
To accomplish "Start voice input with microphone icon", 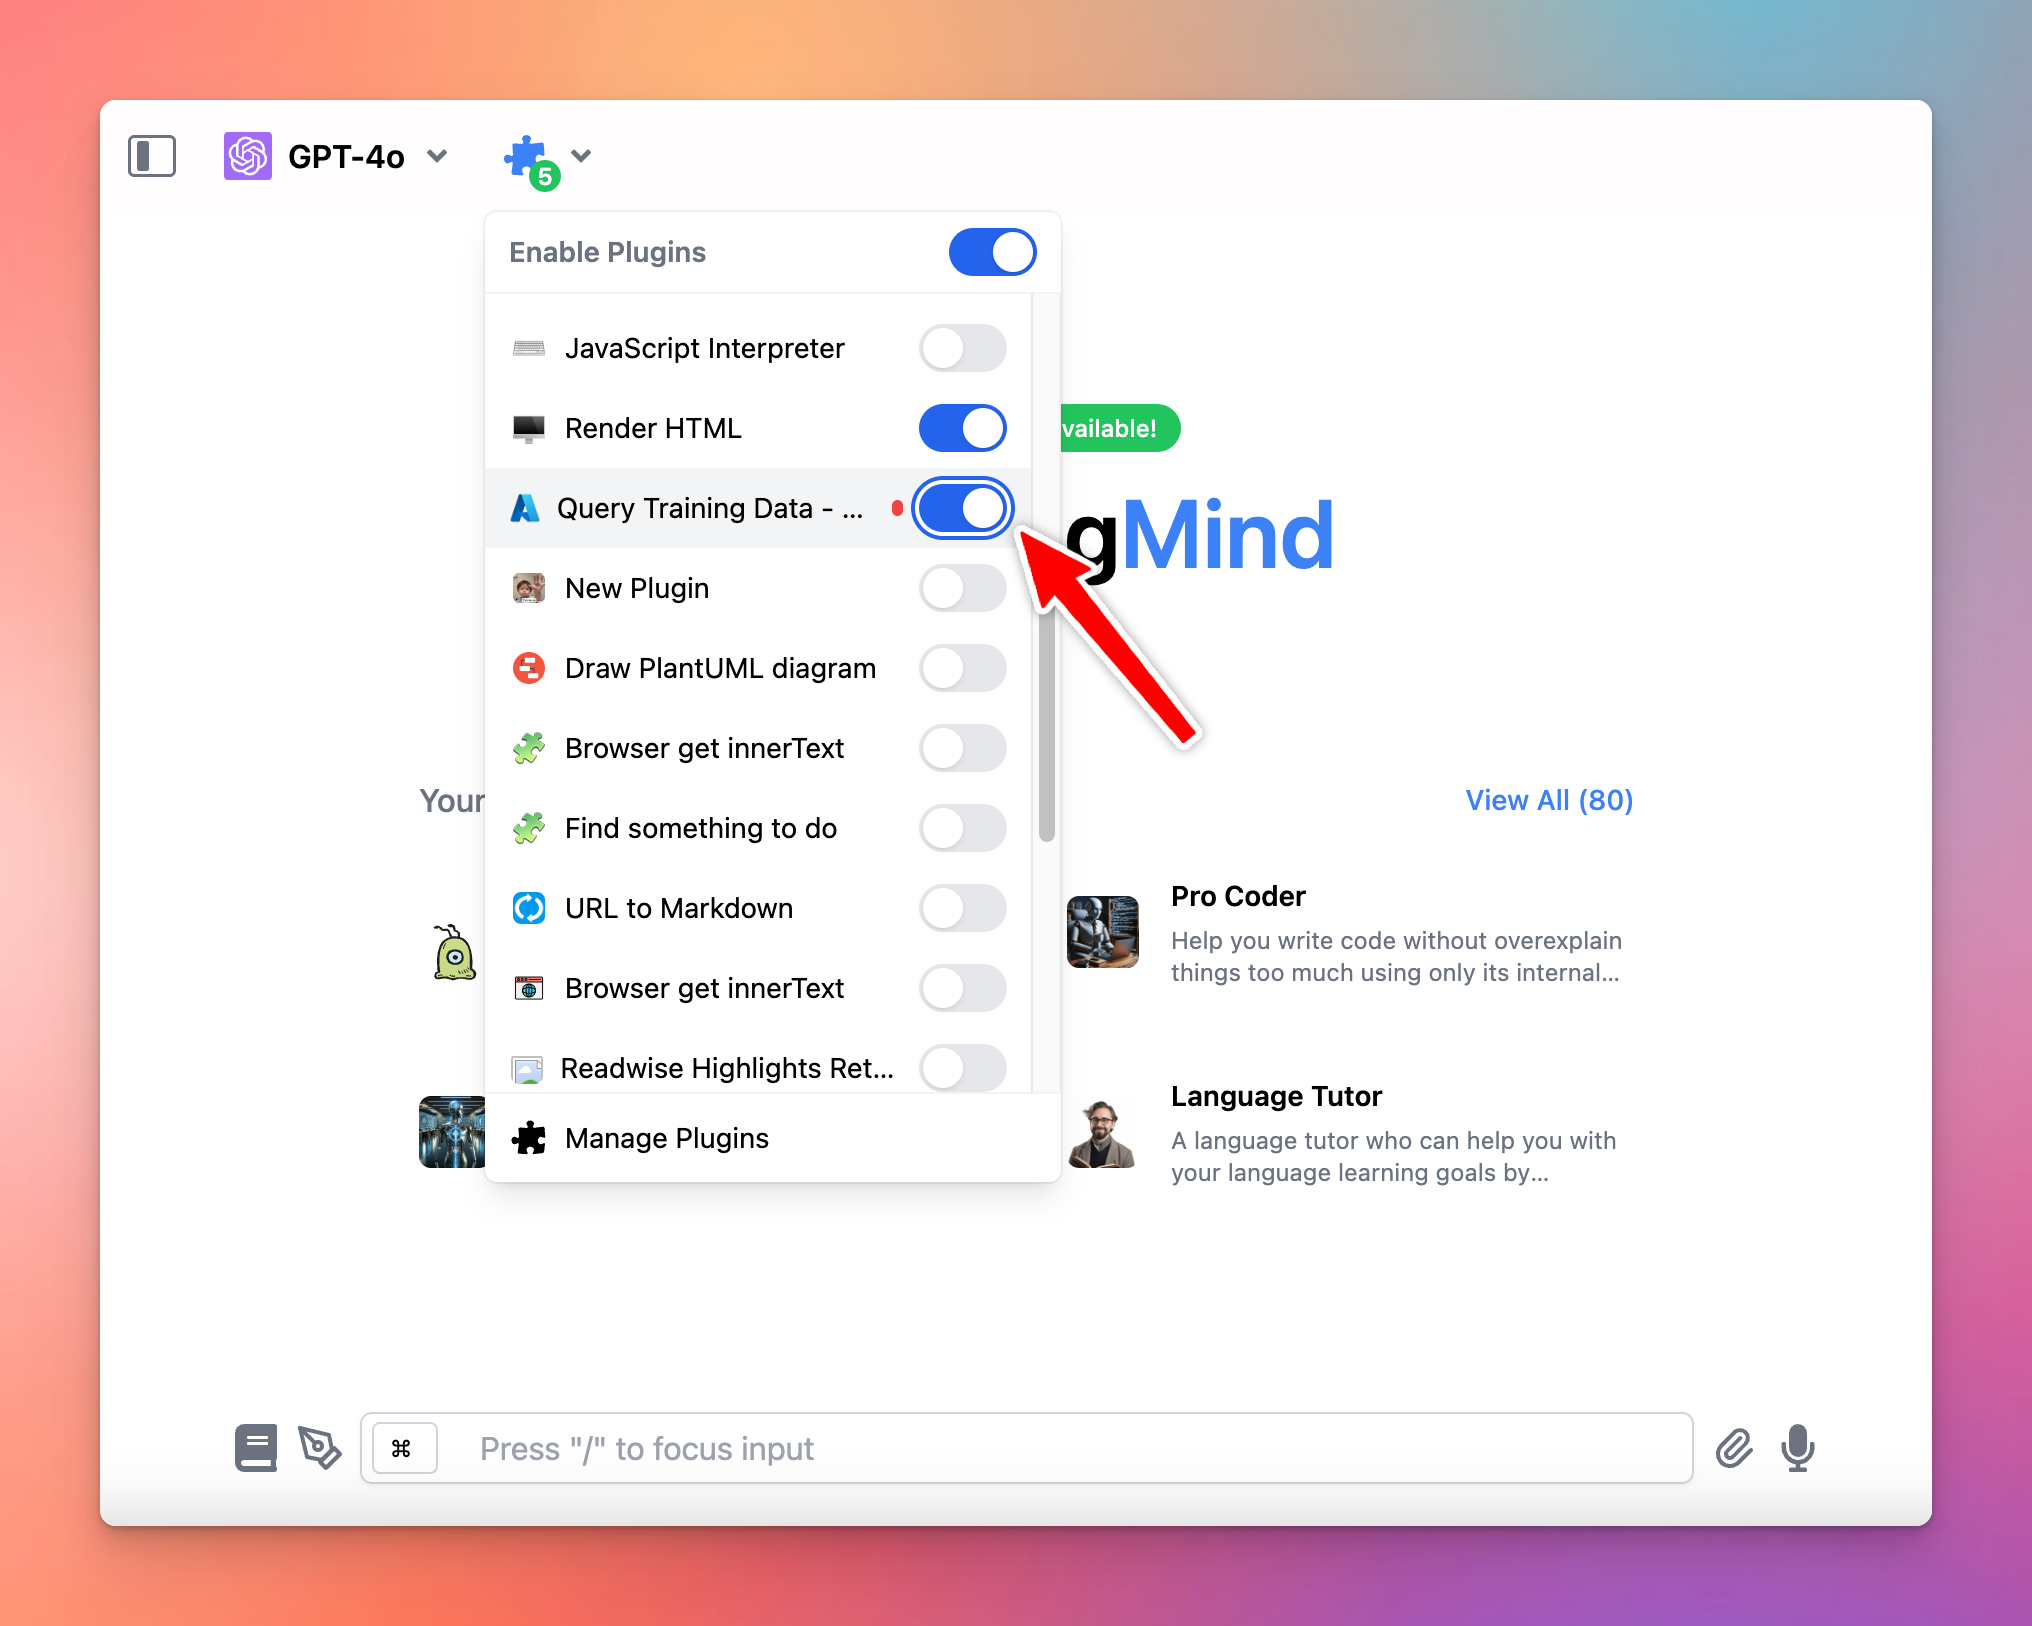I will 1798,1448.
